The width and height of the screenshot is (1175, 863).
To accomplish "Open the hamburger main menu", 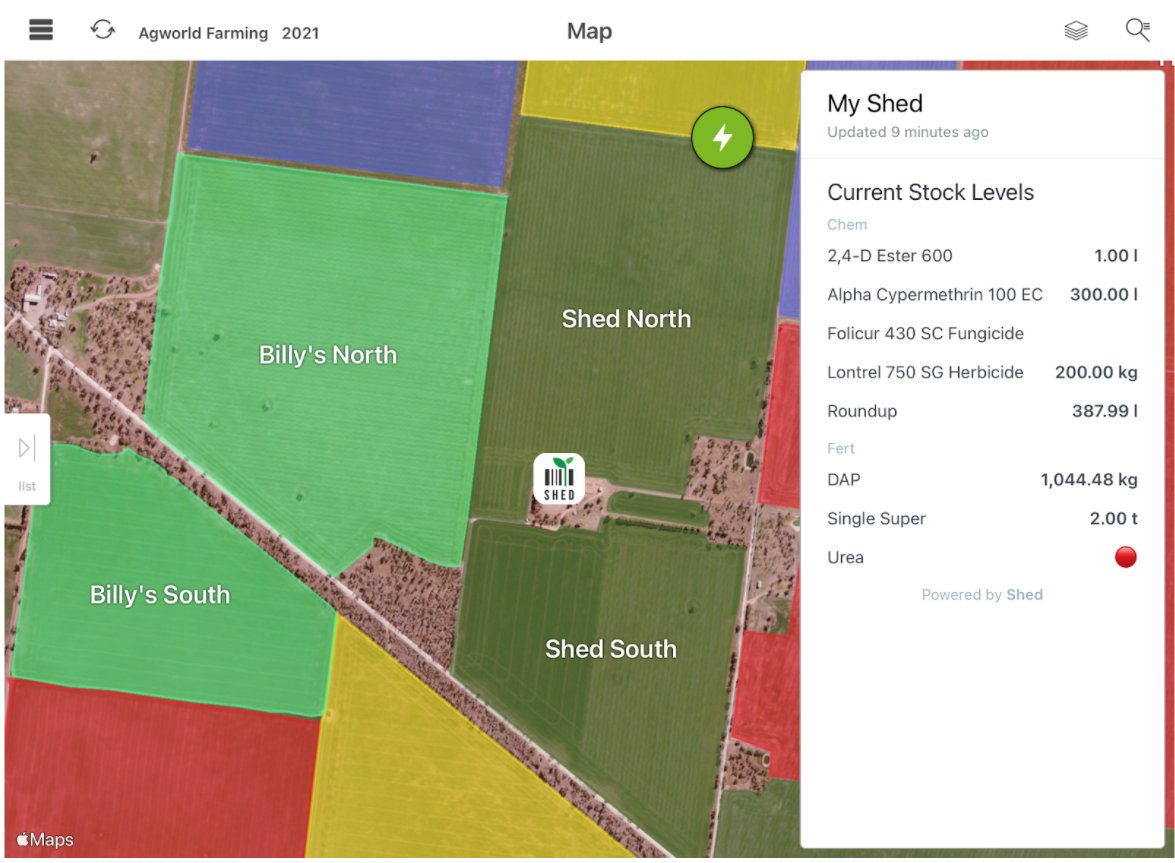I will click(41, 30).
